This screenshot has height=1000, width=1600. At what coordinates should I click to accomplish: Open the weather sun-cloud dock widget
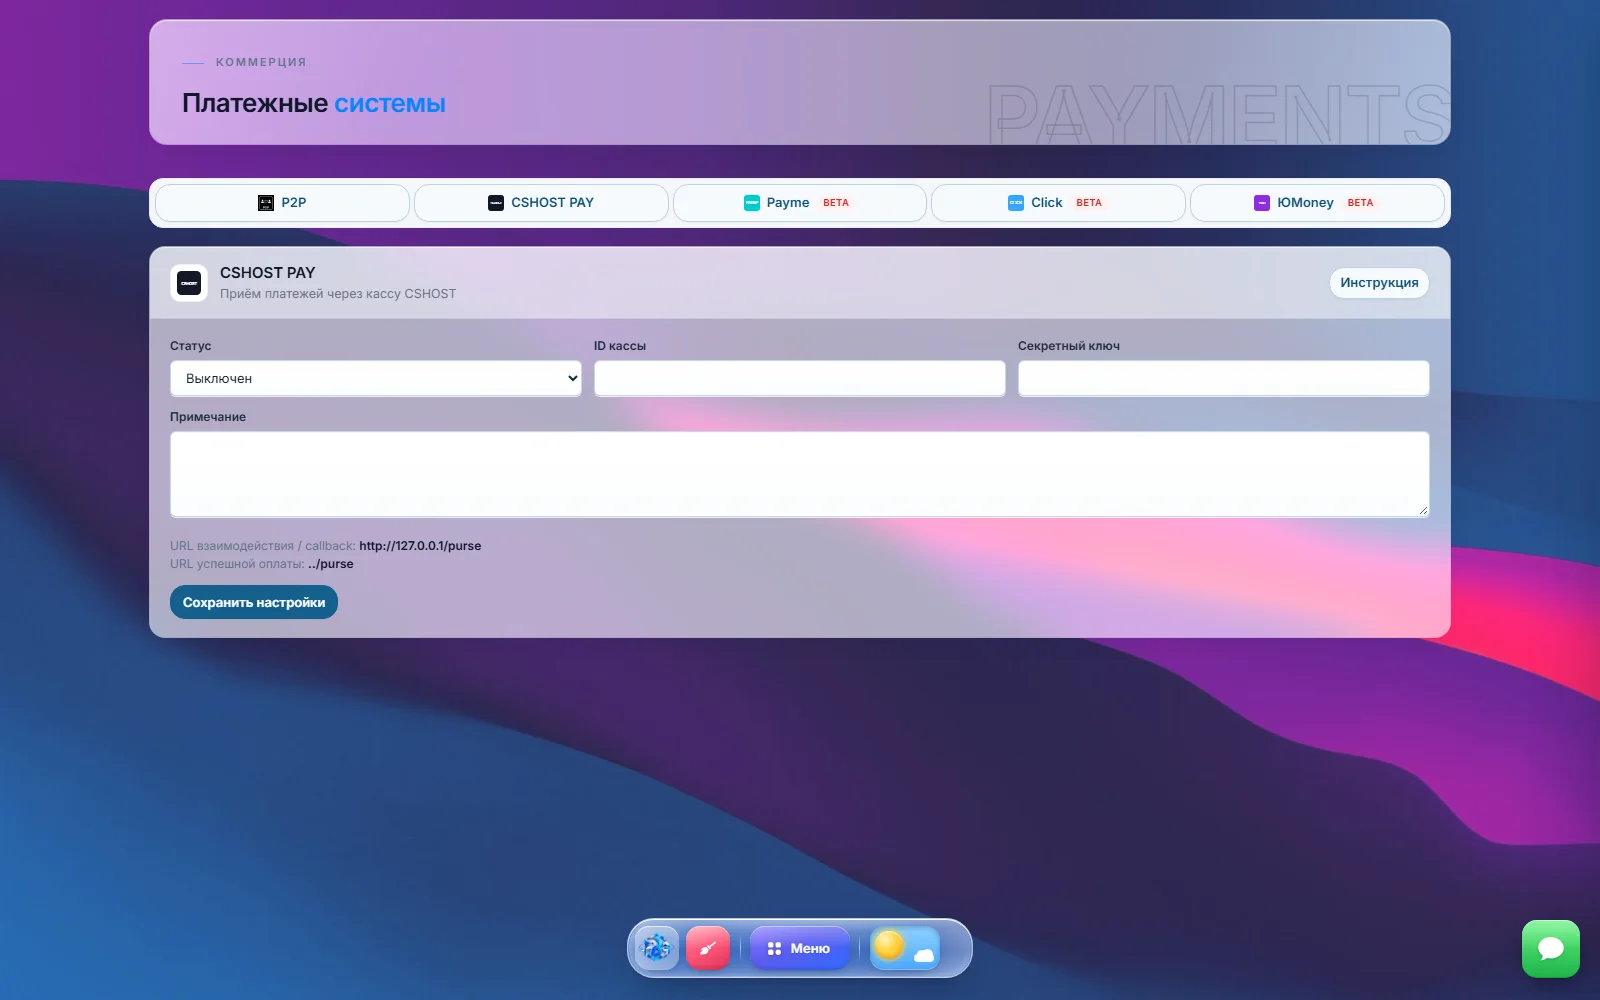[905, 948]
